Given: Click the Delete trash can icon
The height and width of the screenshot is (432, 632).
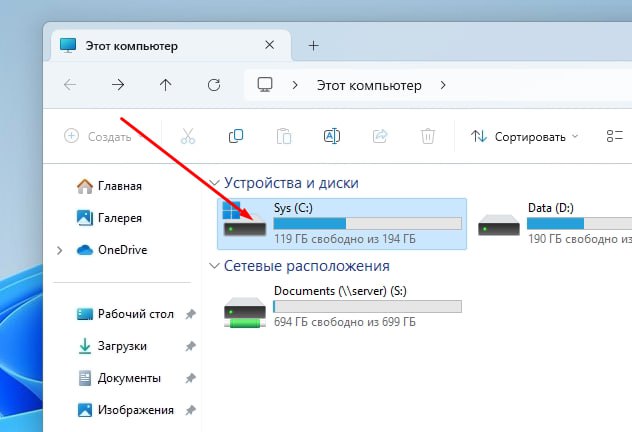Looking at the screenshot, I should coord(428,136).
